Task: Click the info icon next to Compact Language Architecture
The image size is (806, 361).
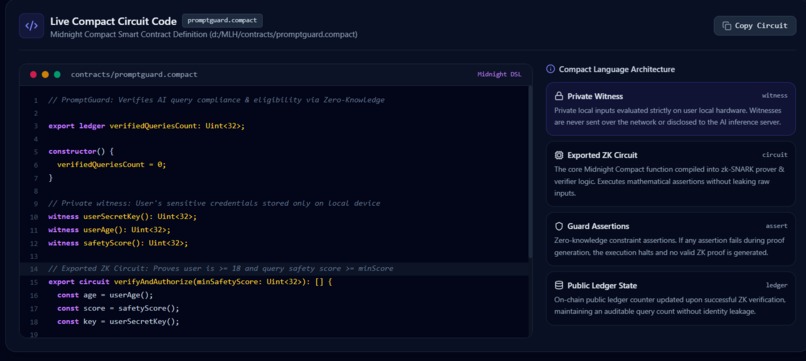Action: [551, 69]
